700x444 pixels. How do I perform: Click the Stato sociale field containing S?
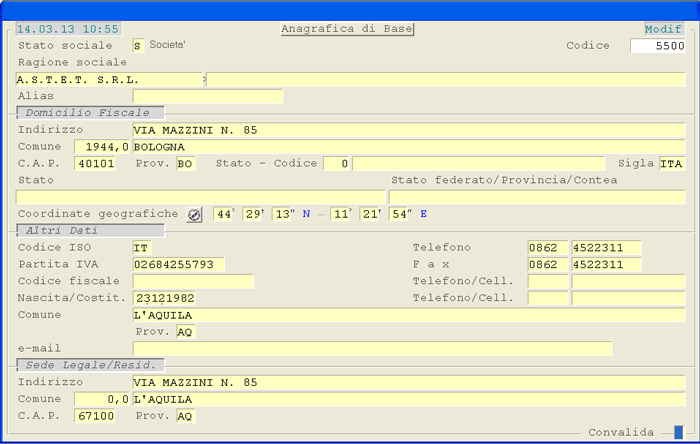[138, 46]
